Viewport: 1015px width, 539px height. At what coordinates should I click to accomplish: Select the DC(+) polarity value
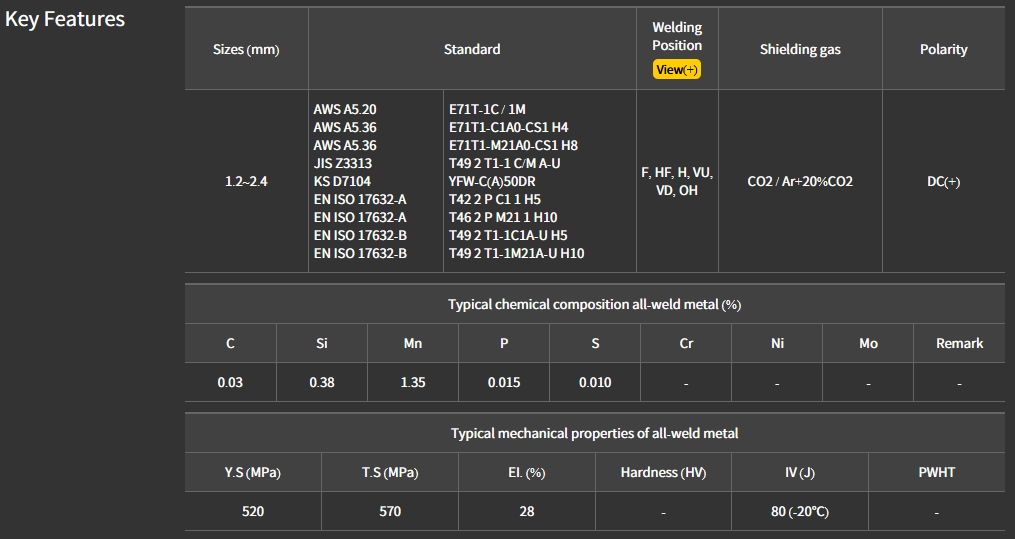pyautogui.click(x=943, y=182)
